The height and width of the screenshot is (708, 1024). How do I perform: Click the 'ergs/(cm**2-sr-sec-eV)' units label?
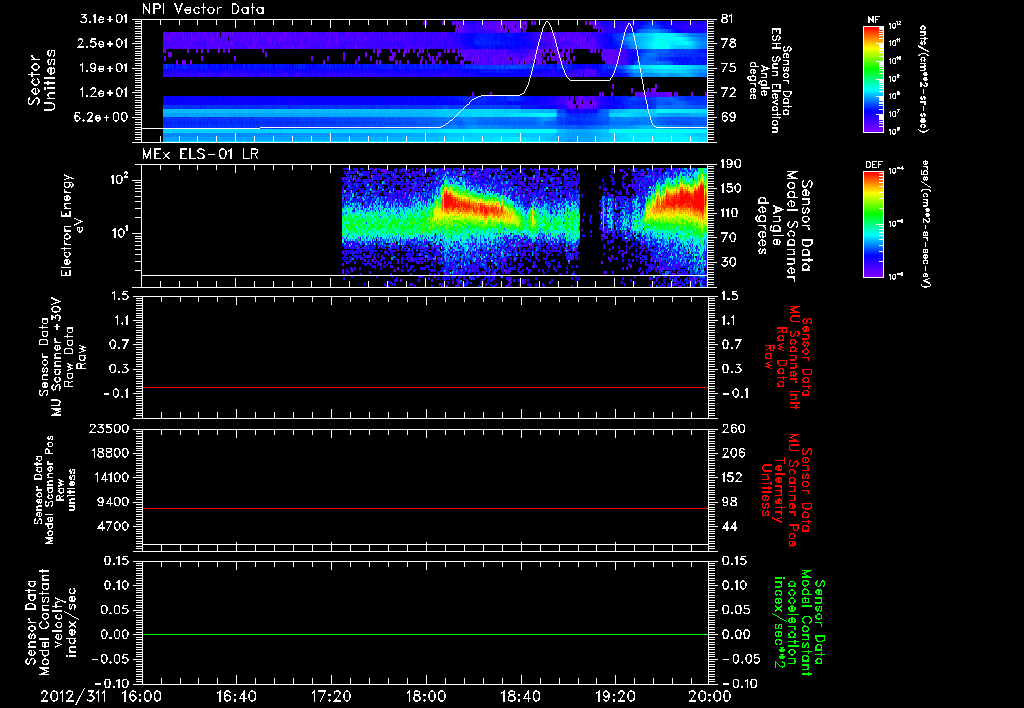point(926,223)
